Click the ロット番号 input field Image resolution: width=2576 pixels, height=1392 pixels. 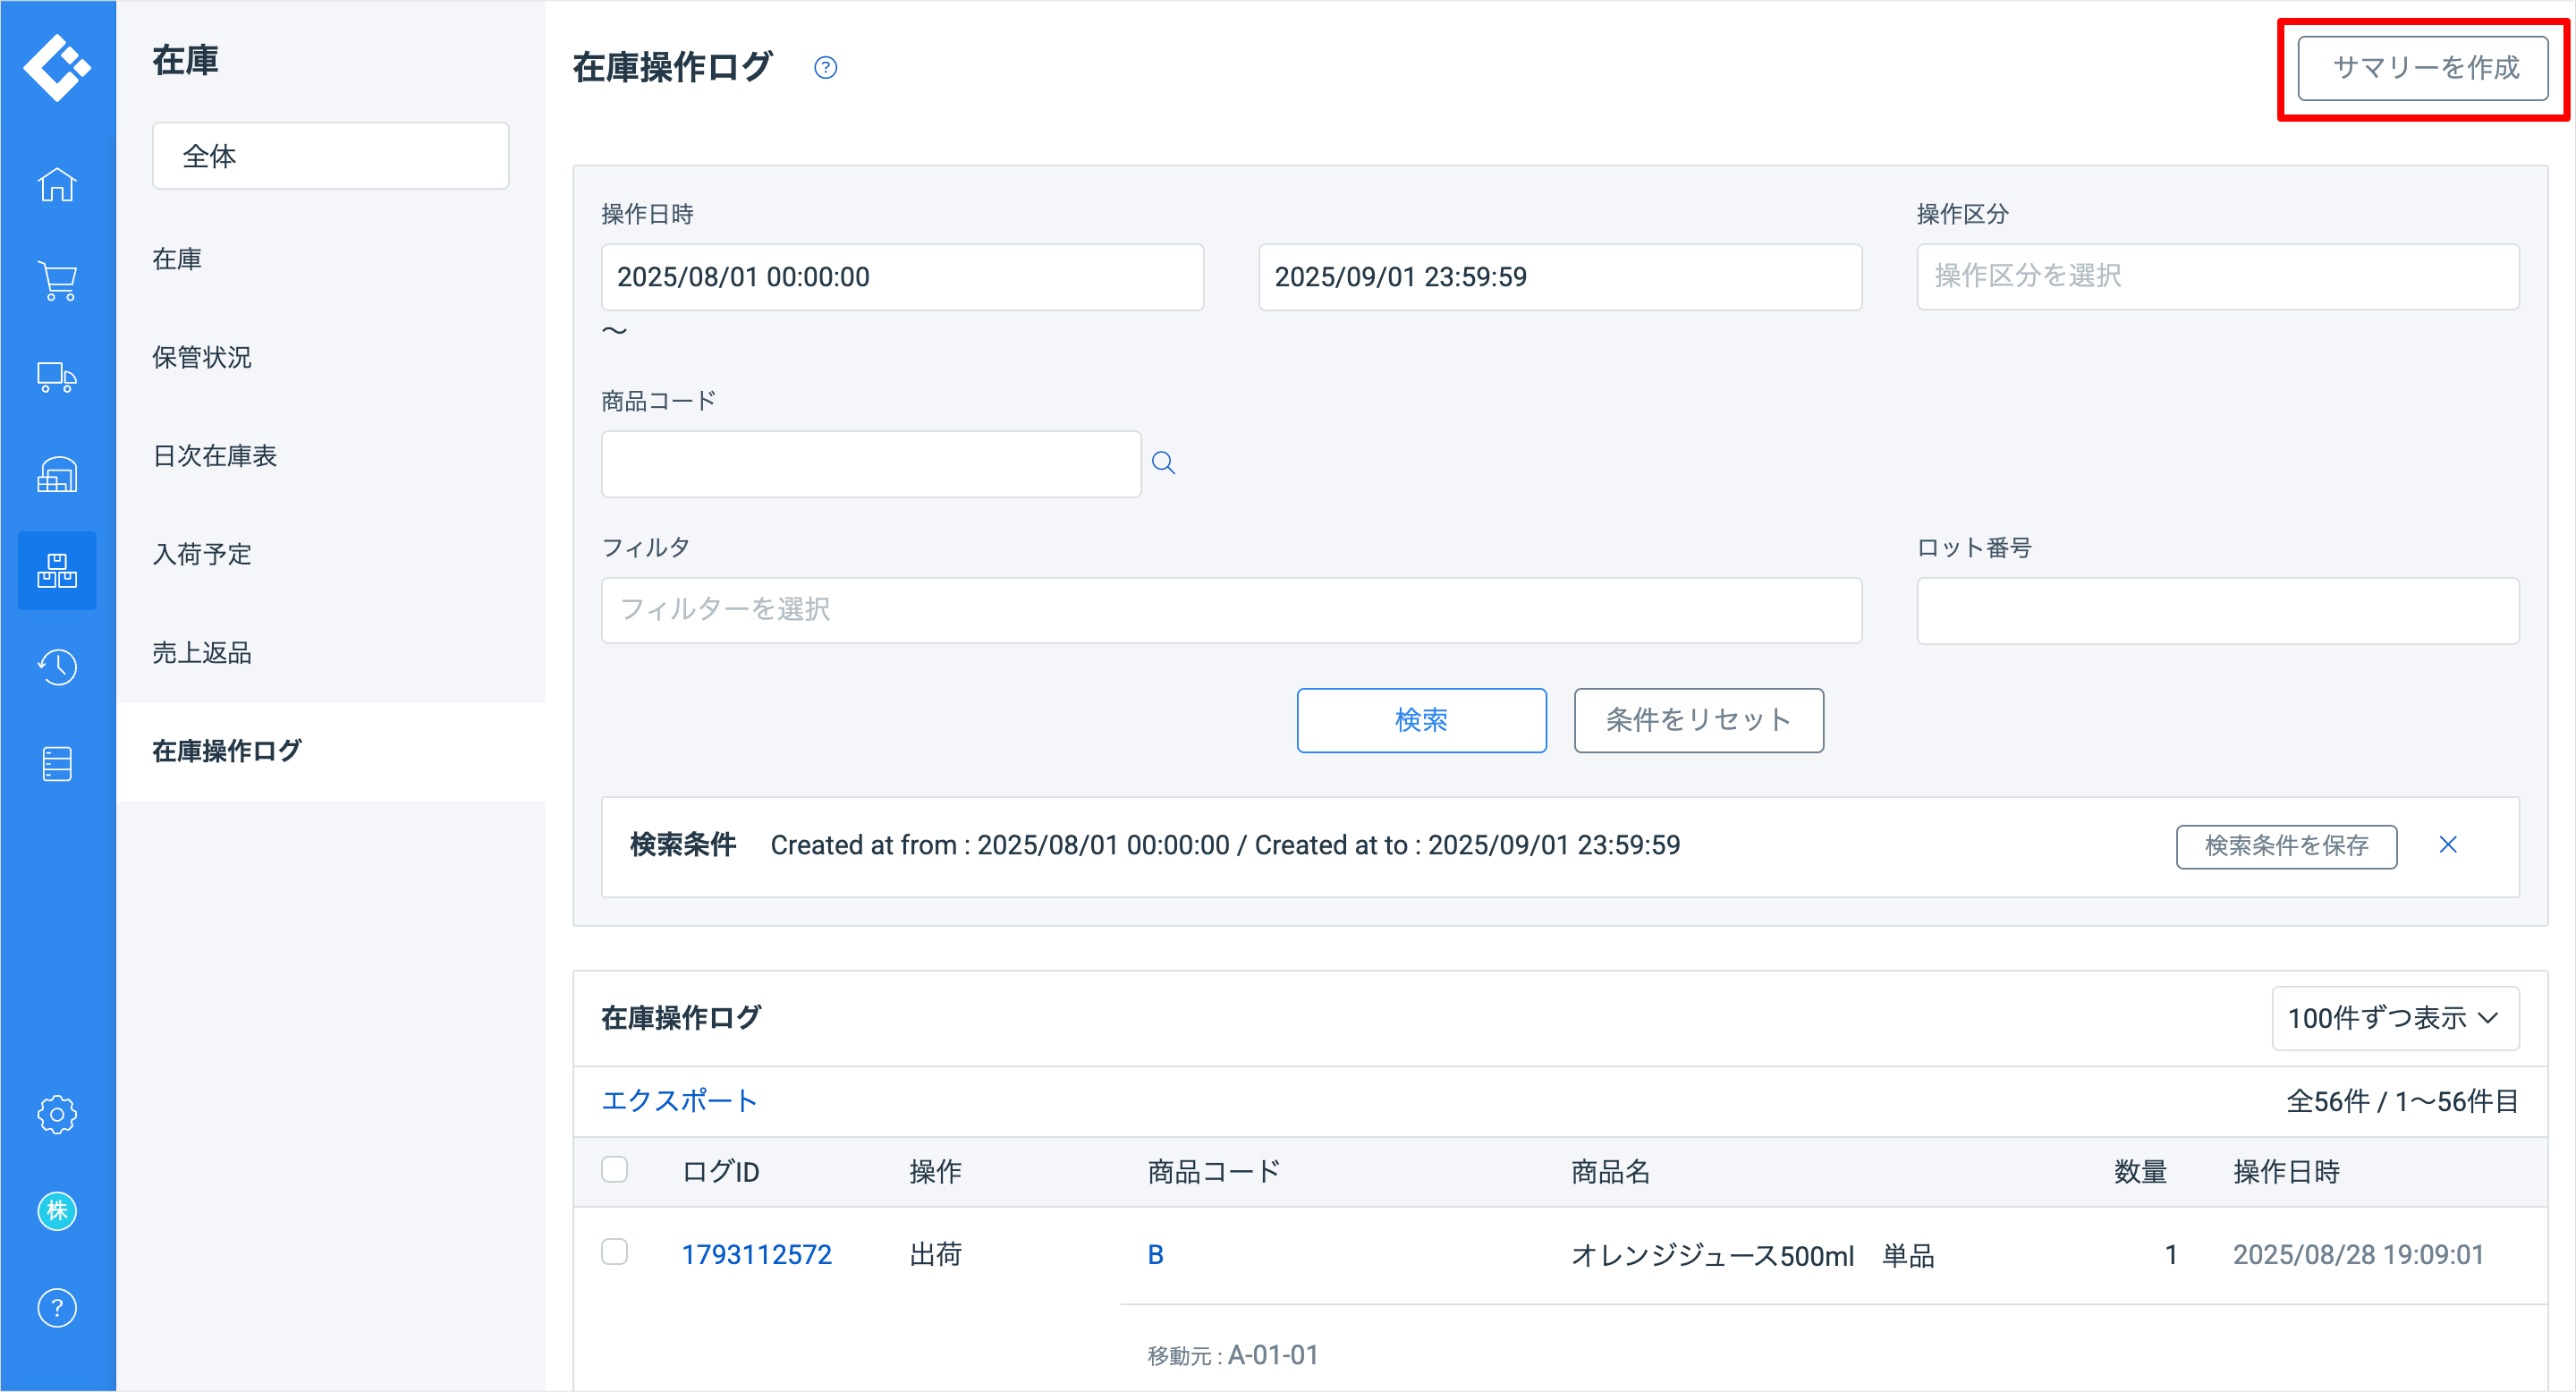2217,610
